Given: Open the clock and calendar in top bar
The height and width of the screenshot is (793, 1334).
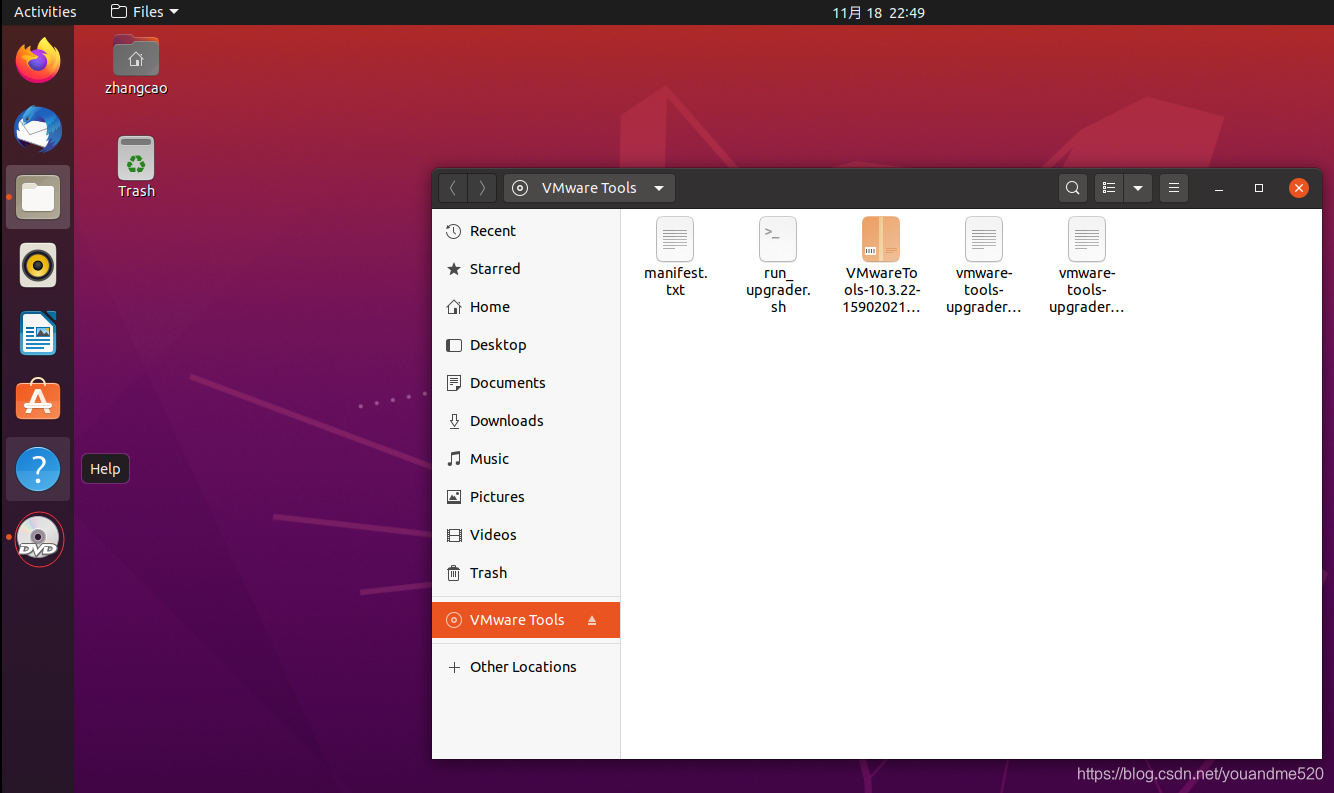Looking at the screenshot, I should [x=878, y=12].
